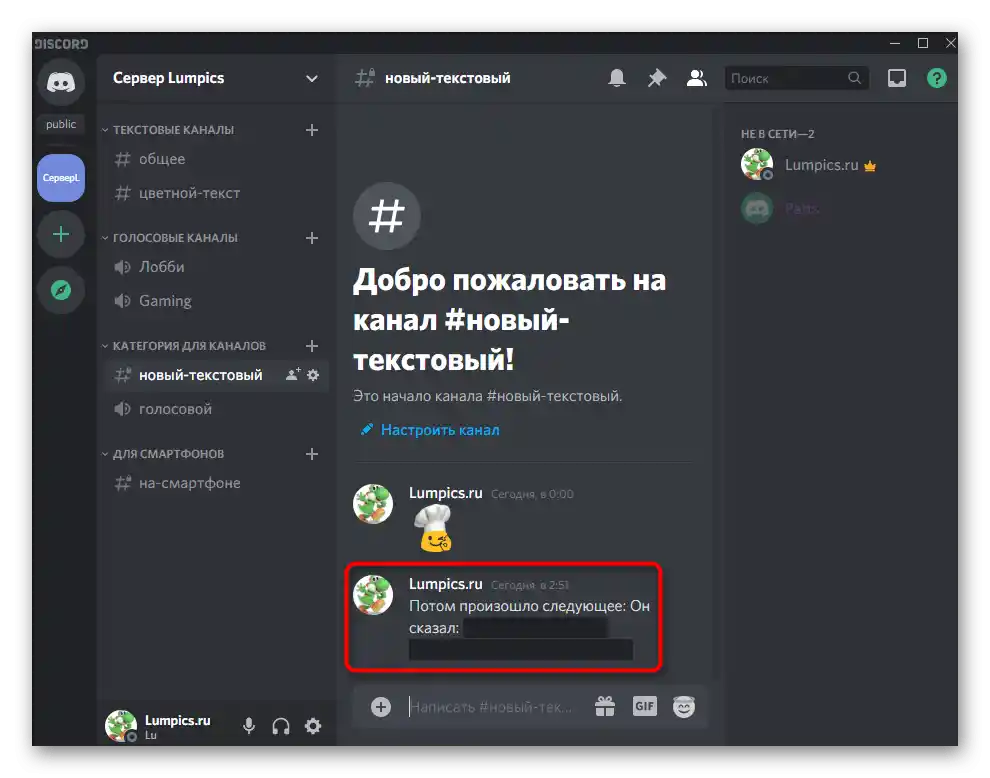Click the channel hashtag icon in header
The image size is (990, 778).
[364, 78]
